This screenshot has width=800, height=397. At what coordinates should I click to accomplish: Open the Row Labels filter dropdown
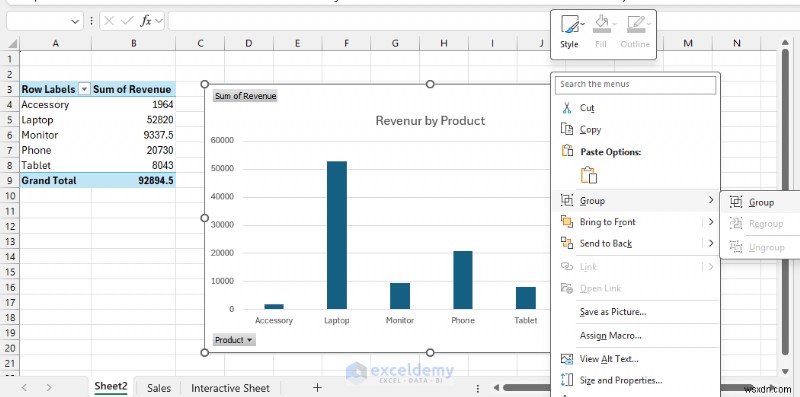click(x=85, y=89)
